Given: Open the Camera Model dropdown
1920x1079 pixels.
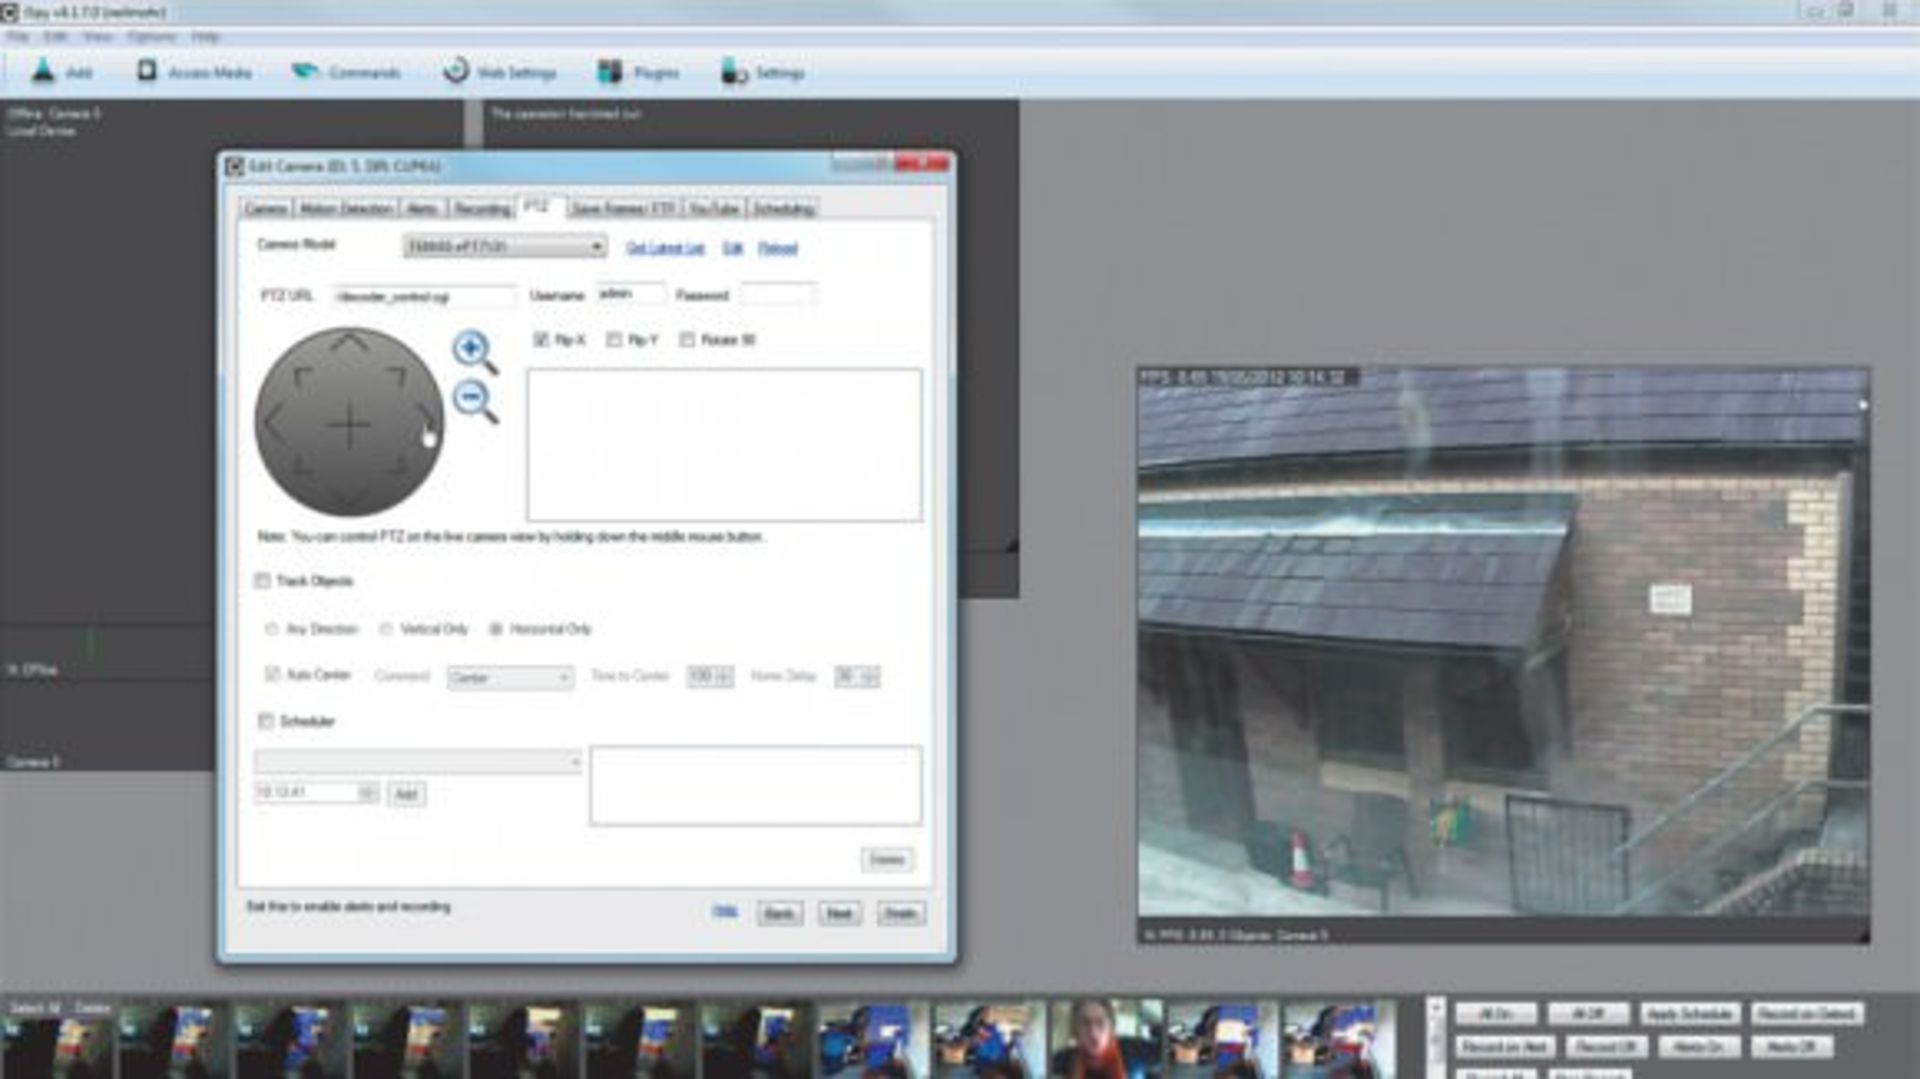Looking at the screenshot, I should (x=504, y=246).
